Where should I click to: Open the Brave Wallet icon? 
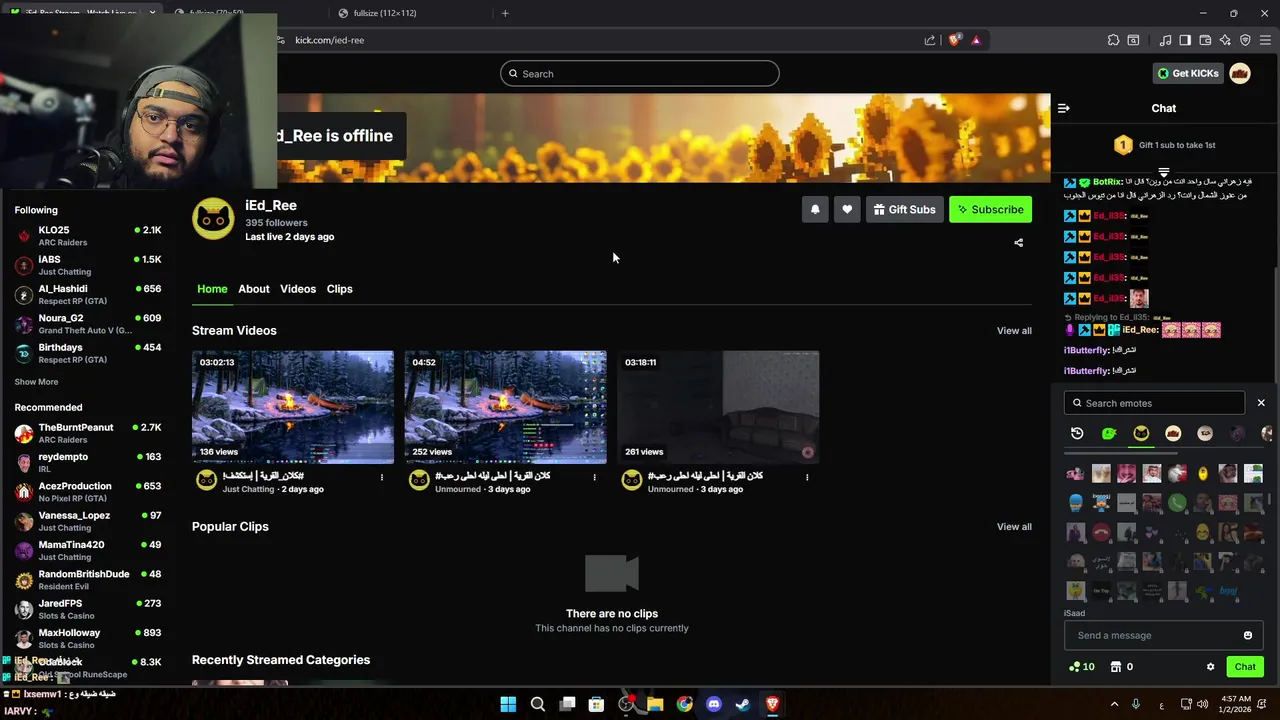pos(1205,40)
